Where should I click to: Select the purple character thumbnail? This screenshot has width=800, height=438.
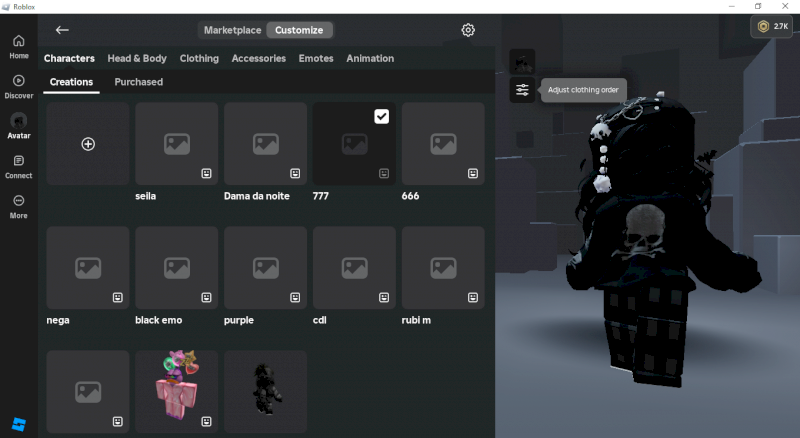click(x=265, y=267)
